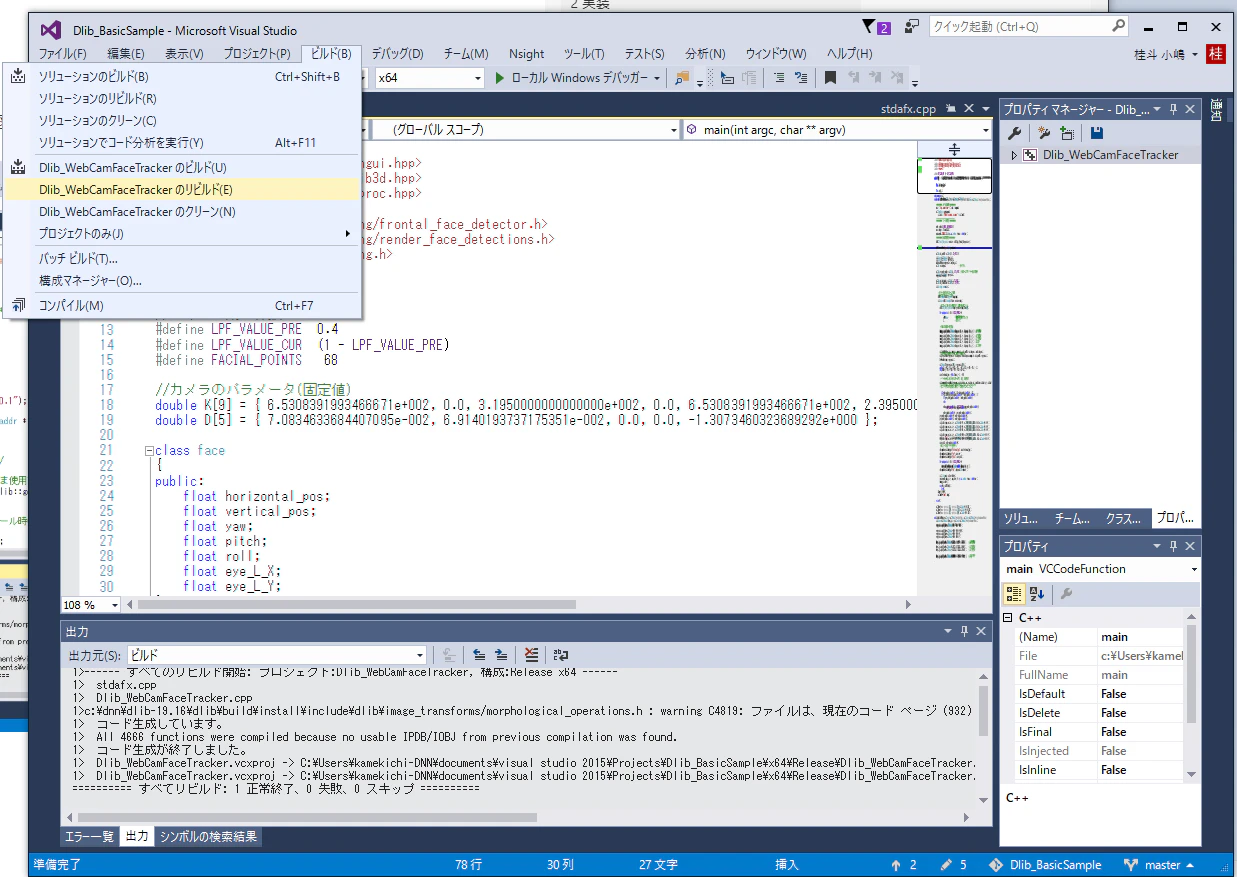Keep the stdafx.cpp preview tab open
The image size is (1237, 877).
click(951, 109)
